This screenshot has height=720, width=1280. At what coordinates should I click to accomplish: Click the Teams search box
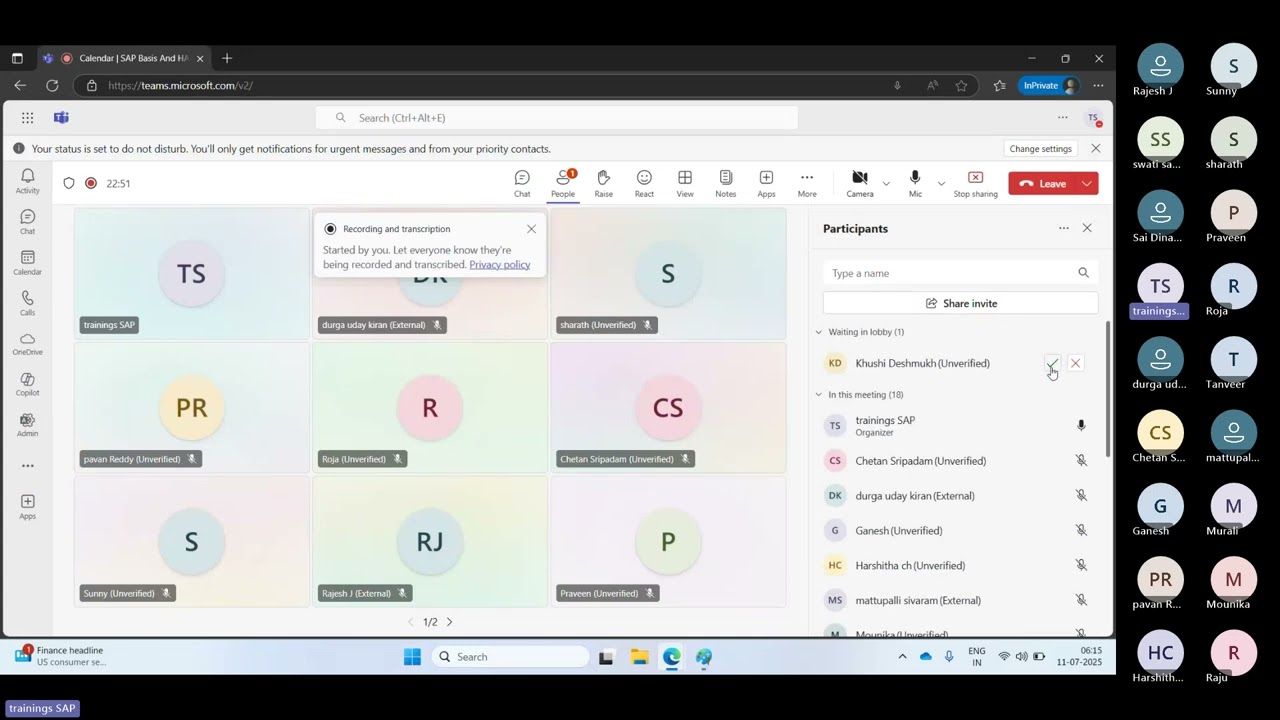557,118
